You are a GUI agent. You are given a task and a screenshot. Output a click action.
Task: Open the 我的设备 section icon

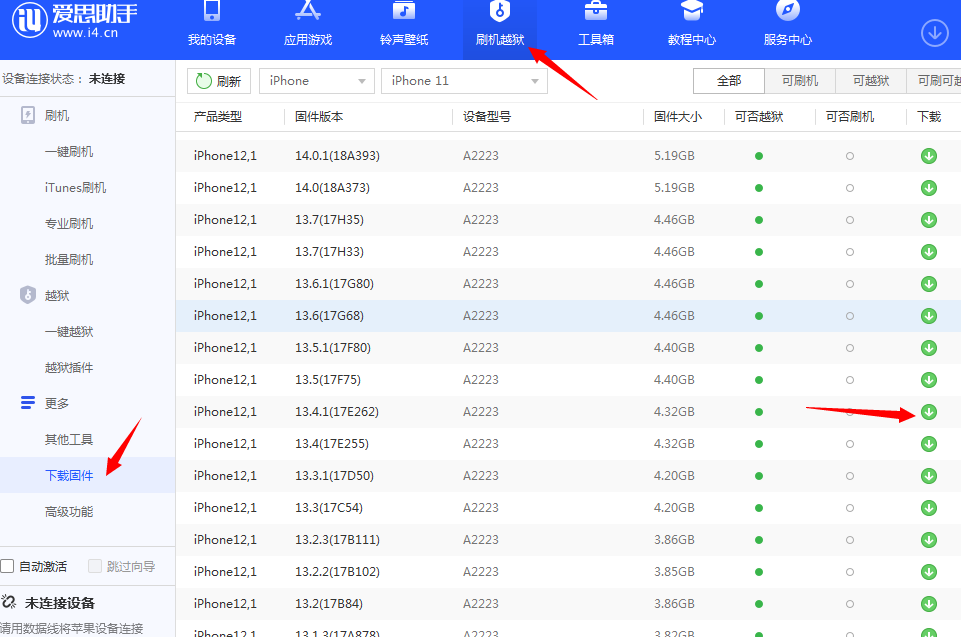tap(212, 10)
